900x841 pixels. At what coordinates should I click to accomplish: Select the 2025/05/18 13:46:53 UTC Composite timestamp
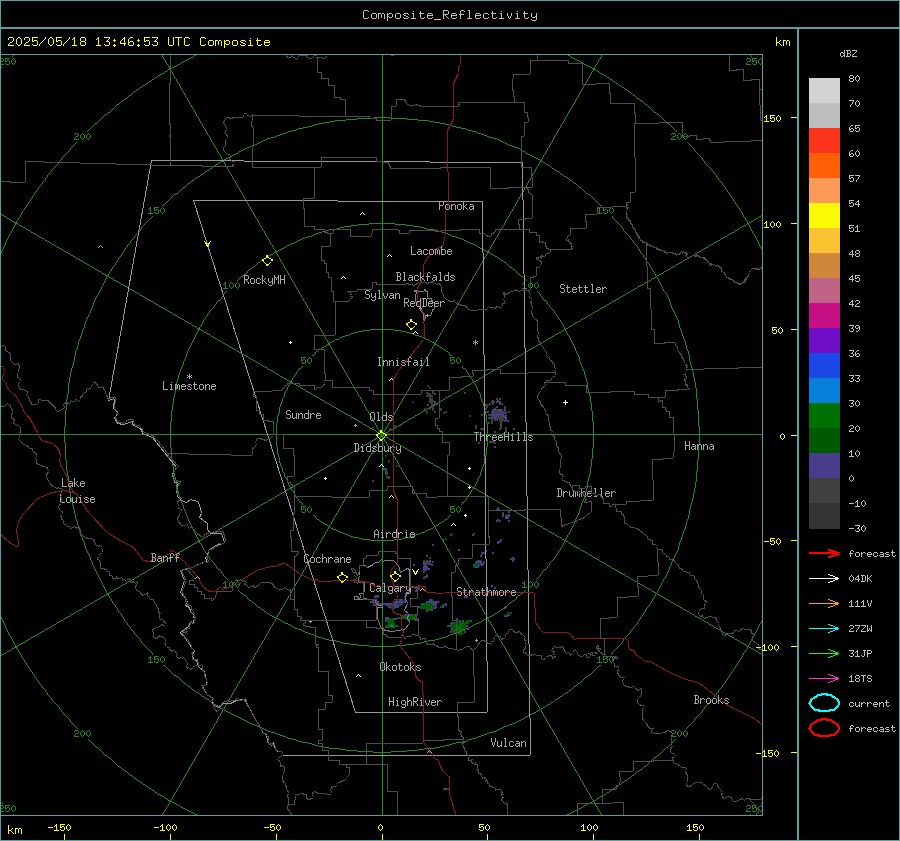coord(138,42)
